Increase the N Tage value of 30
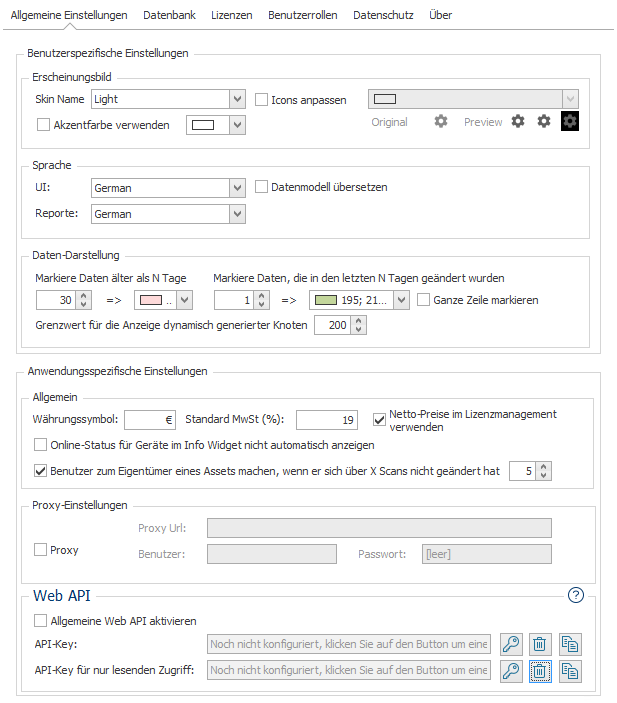The image size is (617, 703). [84, 296]
